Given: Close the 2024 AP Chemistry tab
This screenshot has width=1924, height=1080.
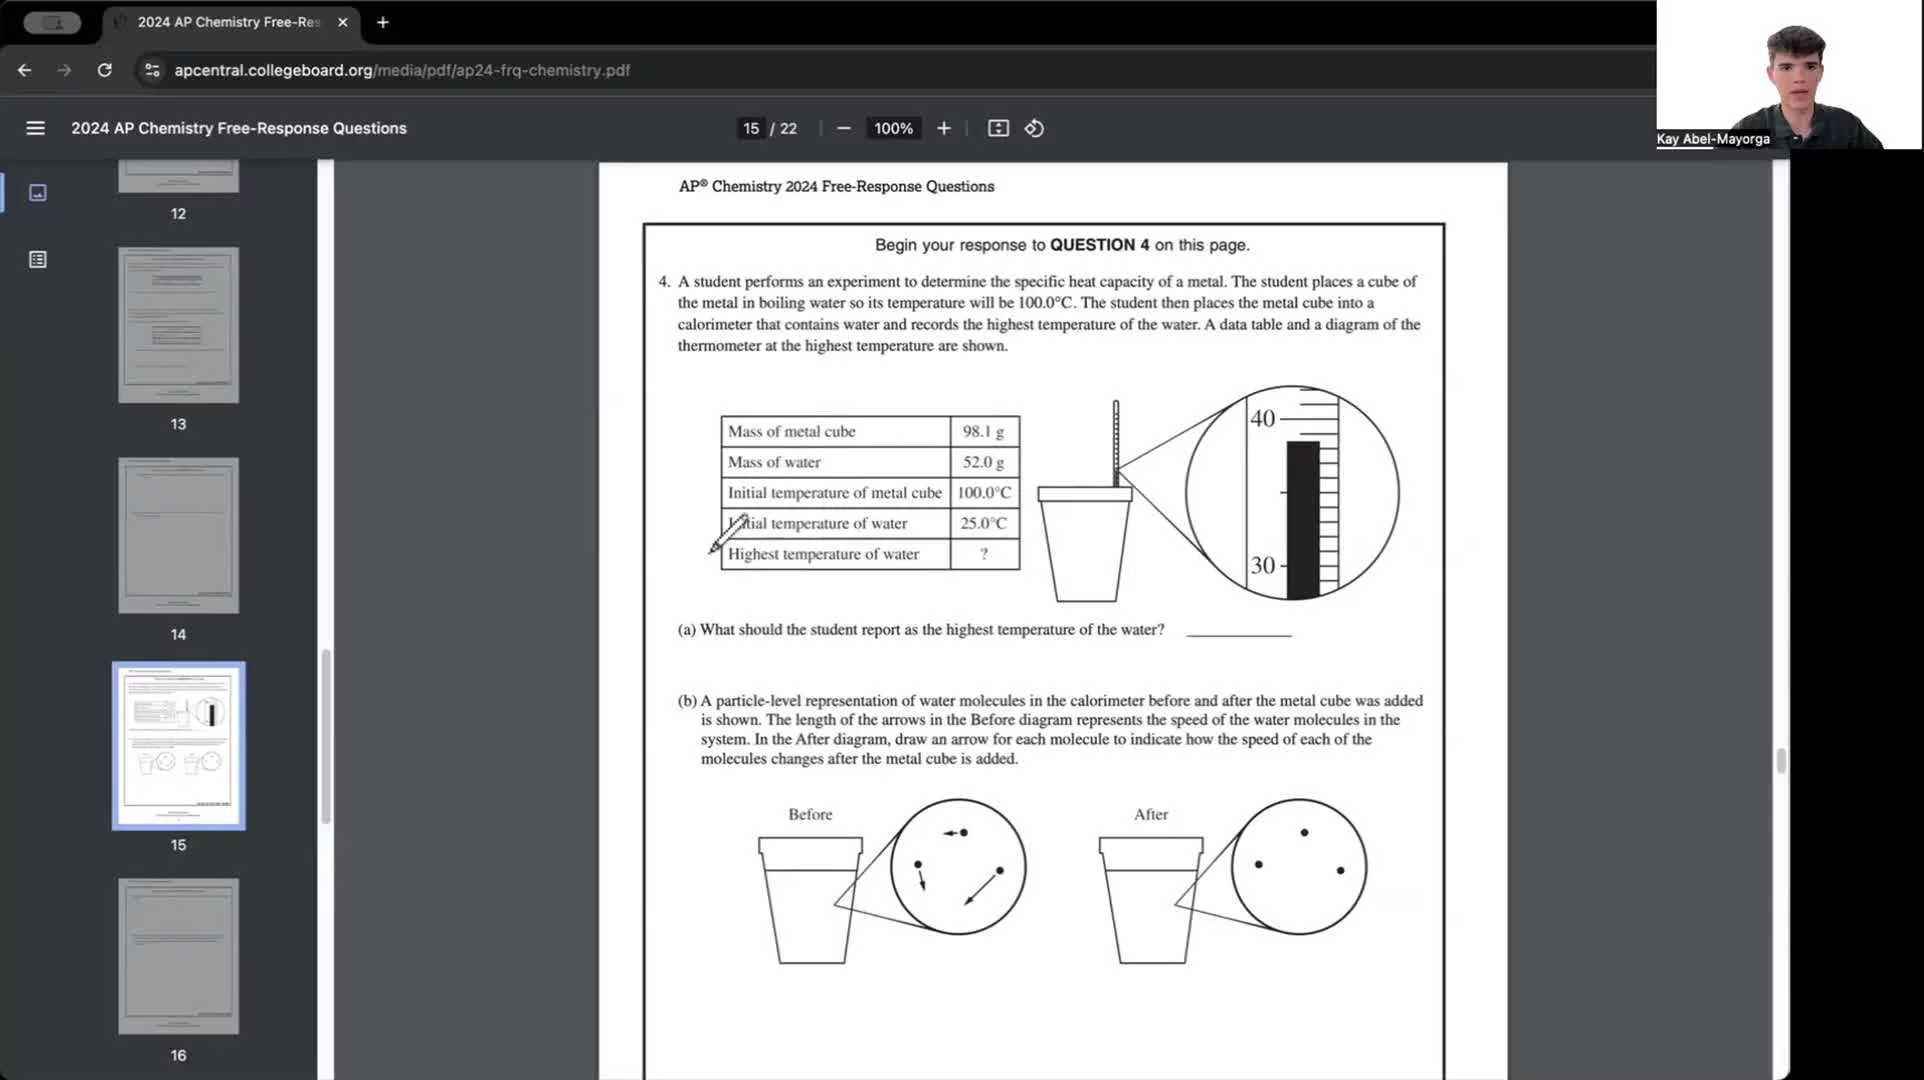Looking at the screenshot, I should coord(343,22).
